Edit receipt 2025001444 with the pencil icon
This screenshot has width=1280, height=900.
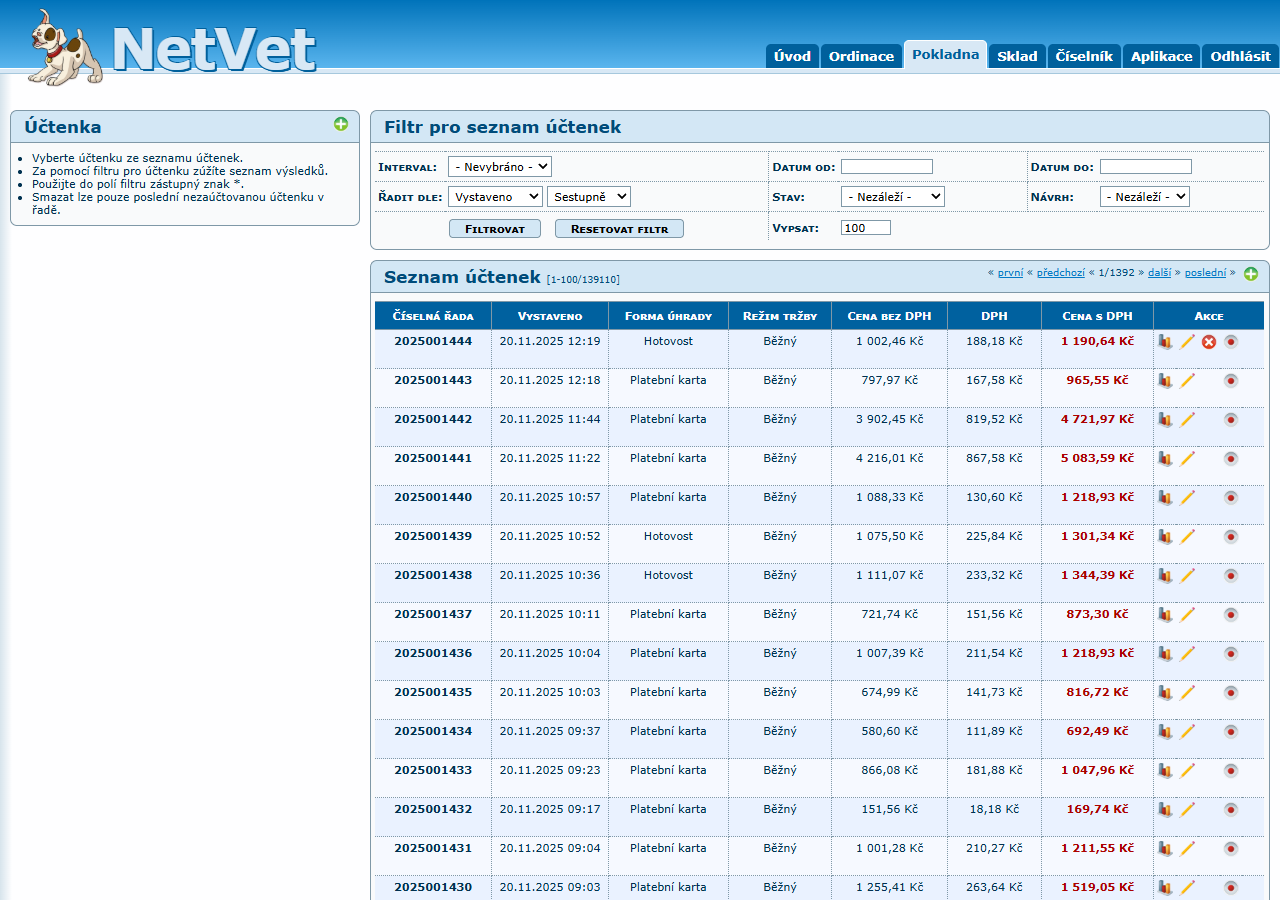tap(1188, 341)
